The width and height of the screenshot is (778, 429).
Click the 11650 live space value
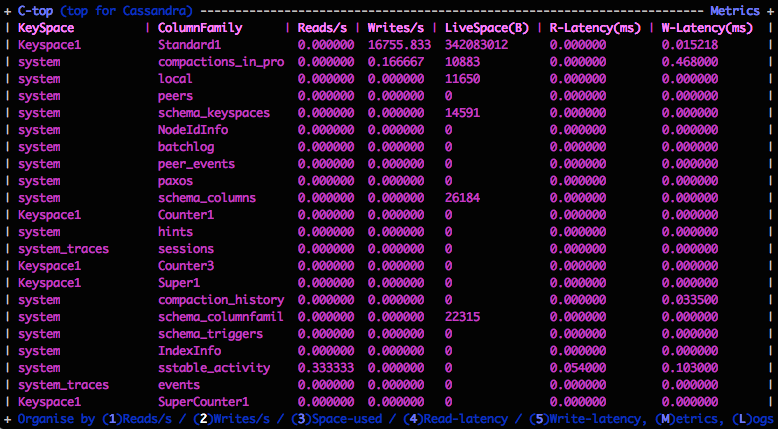(462, 79)
